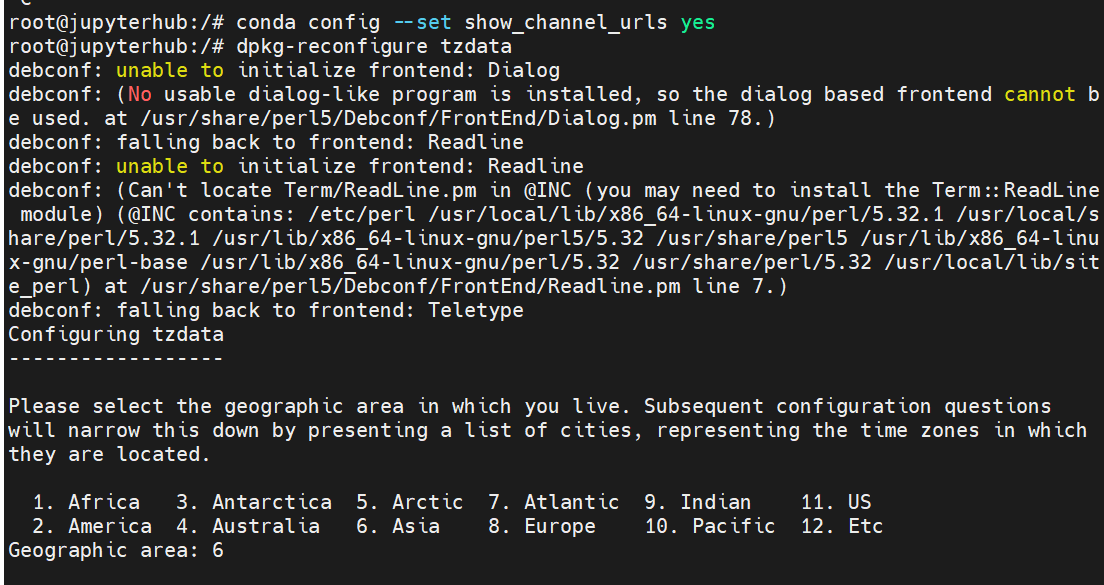Image resolution: width=1104 pixels, height=585 pixels.
Task: Click the Antarctica list entry
Action: [271, 502]
